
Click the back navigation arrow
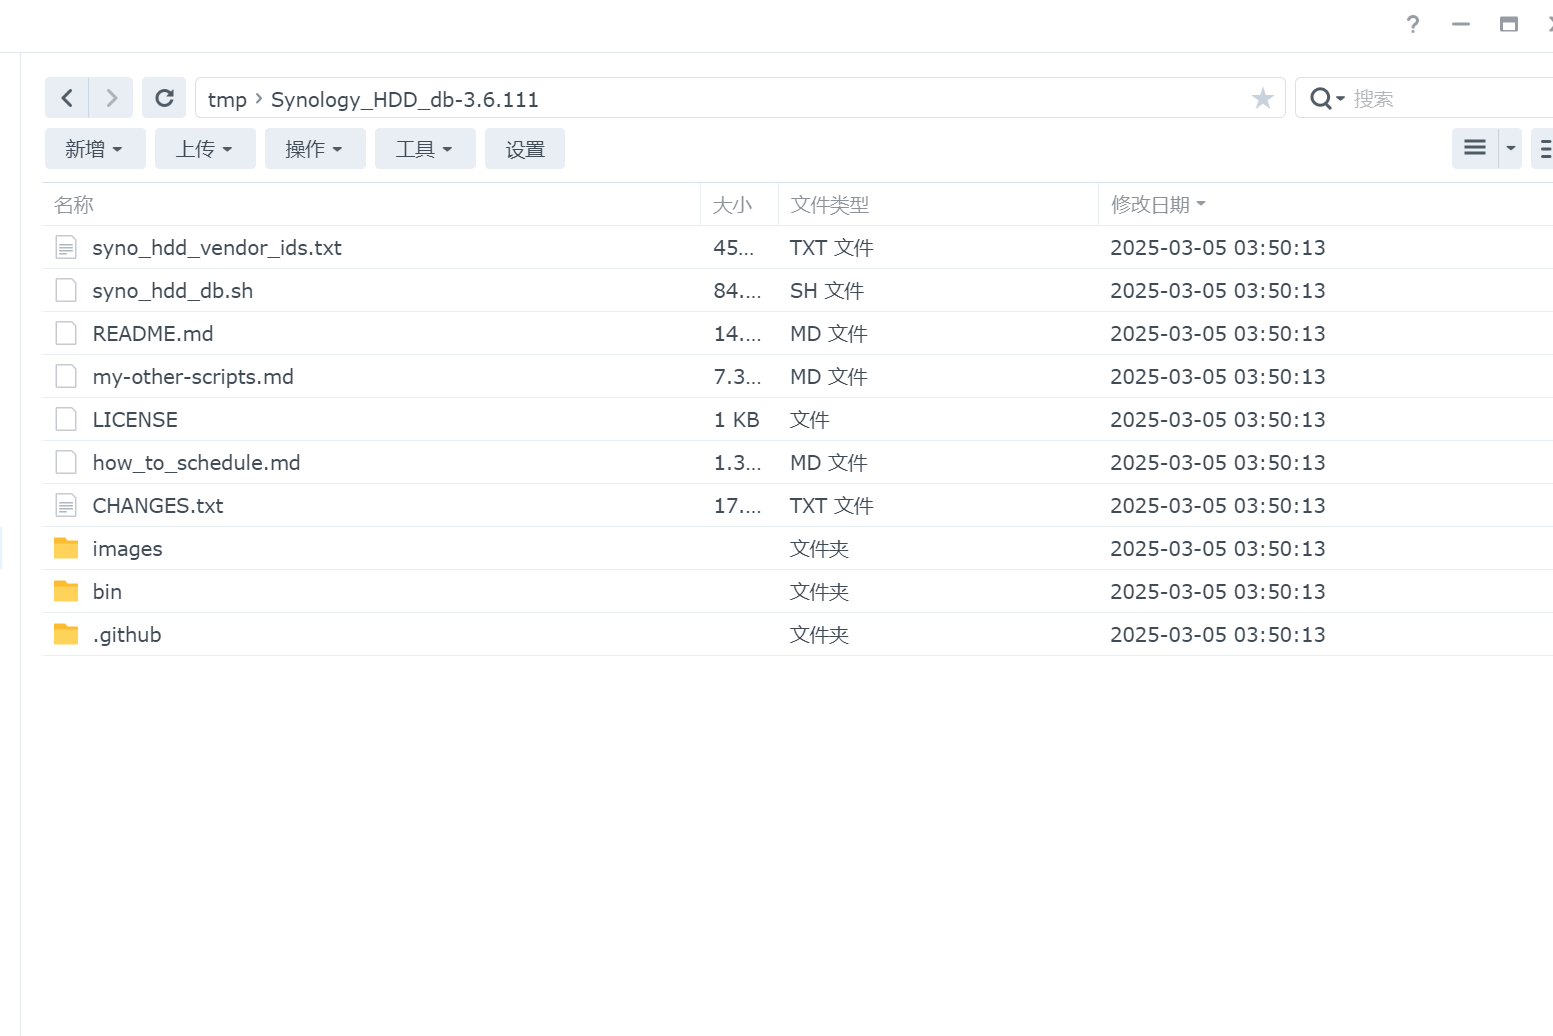[67, 98]
